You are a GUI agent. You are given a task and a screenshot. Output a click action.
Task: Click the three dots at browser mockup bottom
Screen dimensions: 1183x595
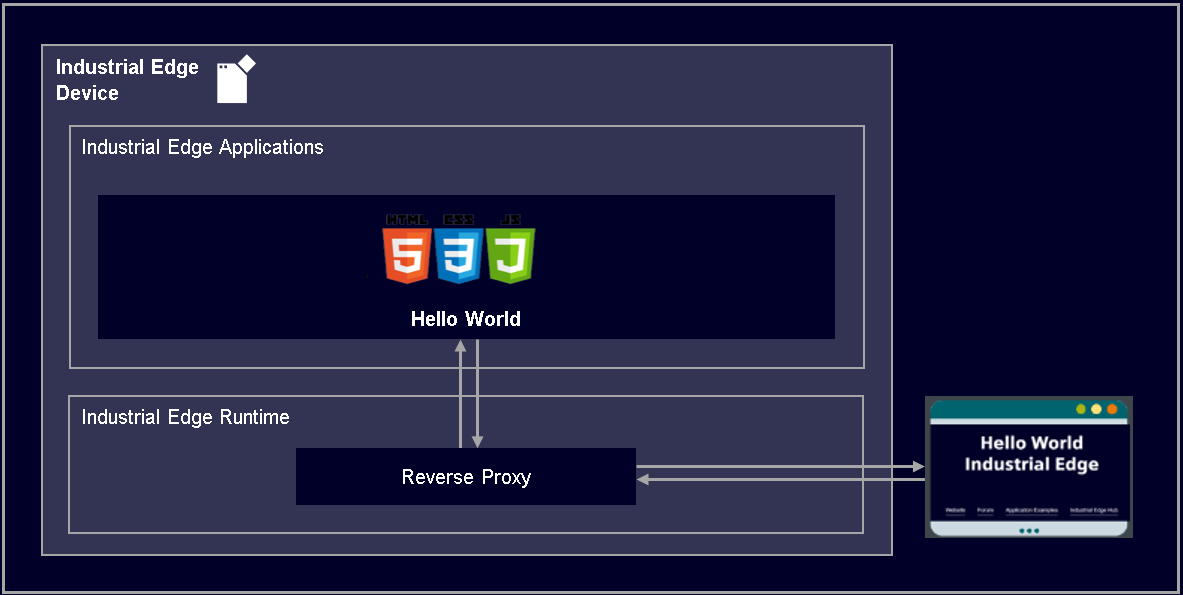click(1029, 531)
